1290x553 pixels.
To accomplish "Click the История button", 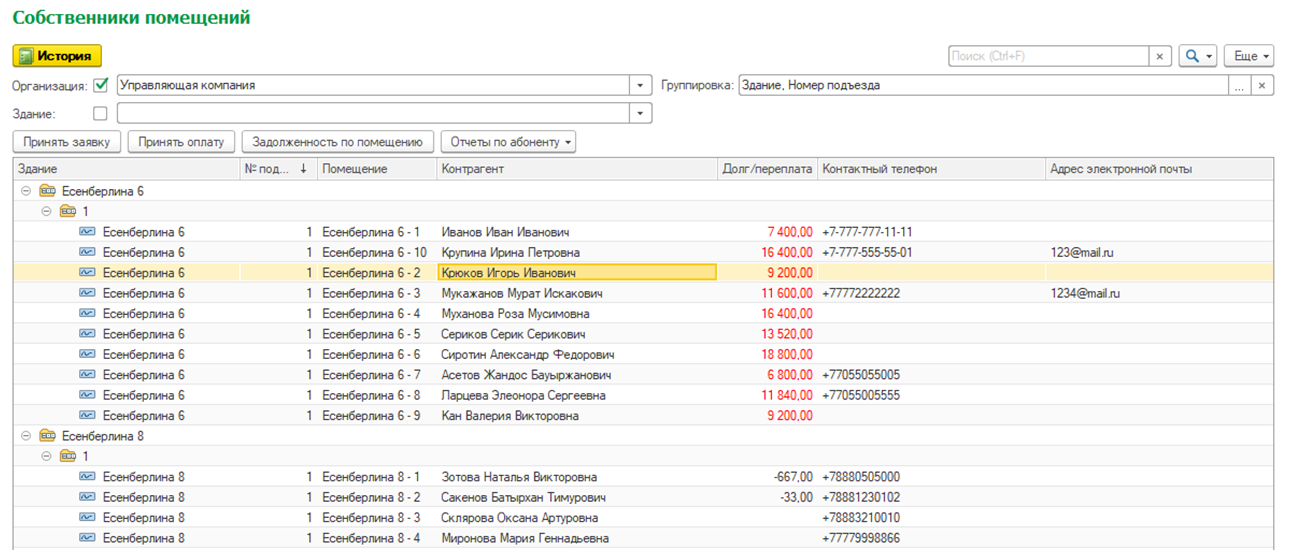I will (x=57, y=57).
